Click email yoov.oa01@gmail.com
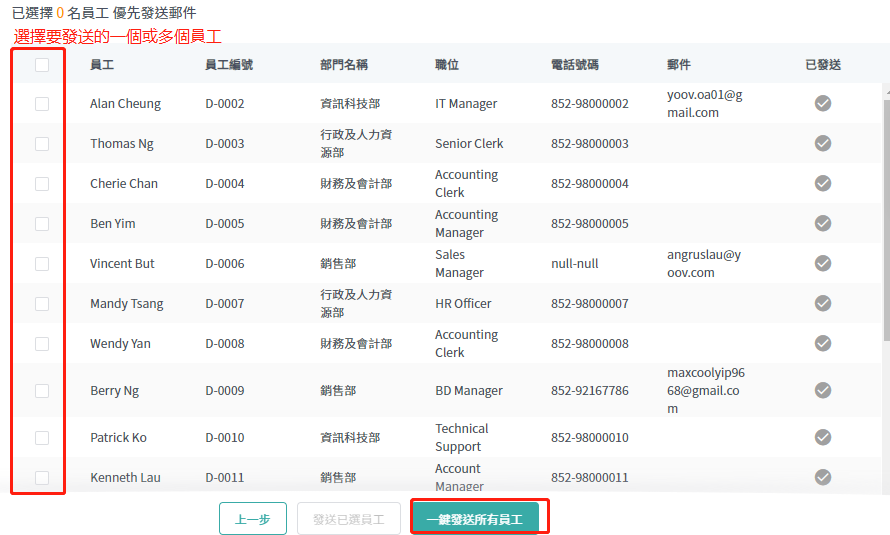The image size is (890, 535). click(704, 103)
